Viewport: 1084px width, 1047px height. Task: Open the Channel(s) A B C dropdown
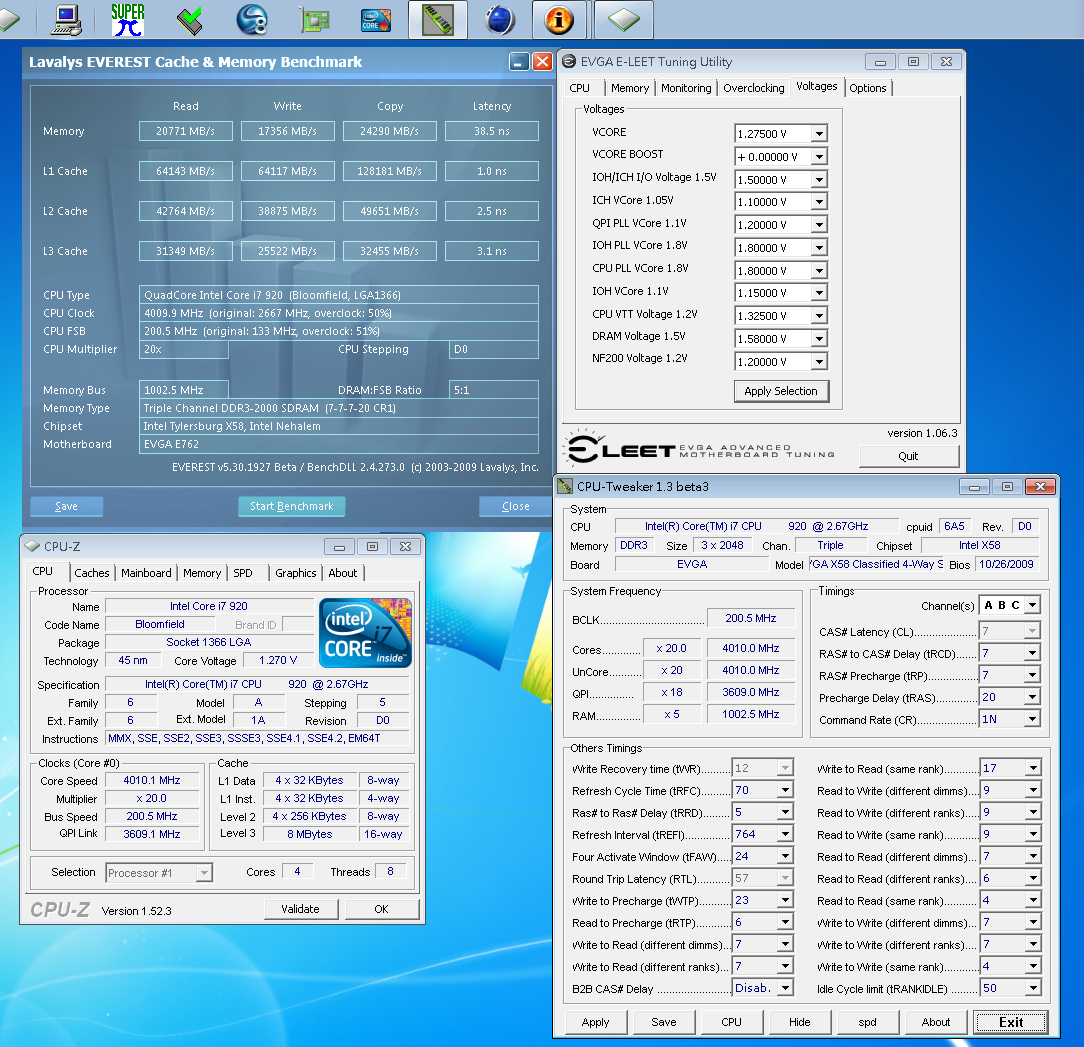coord(1032,605)
